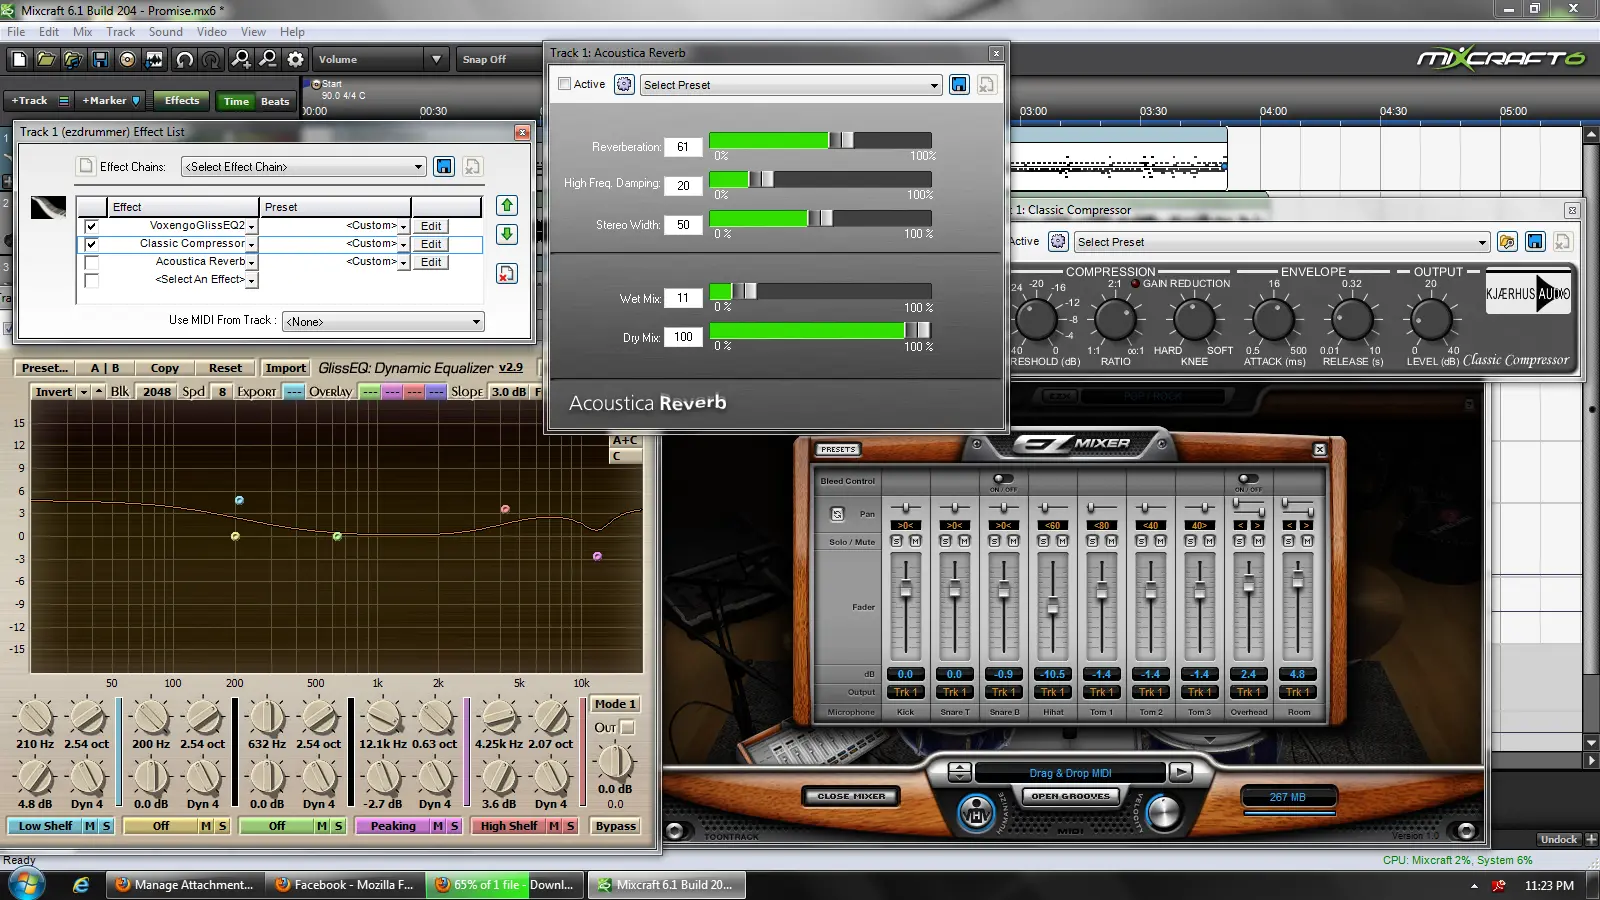Toggle M button of the Low Shelf band
The image size is (1600, 900).
click(x=90, y=826)
